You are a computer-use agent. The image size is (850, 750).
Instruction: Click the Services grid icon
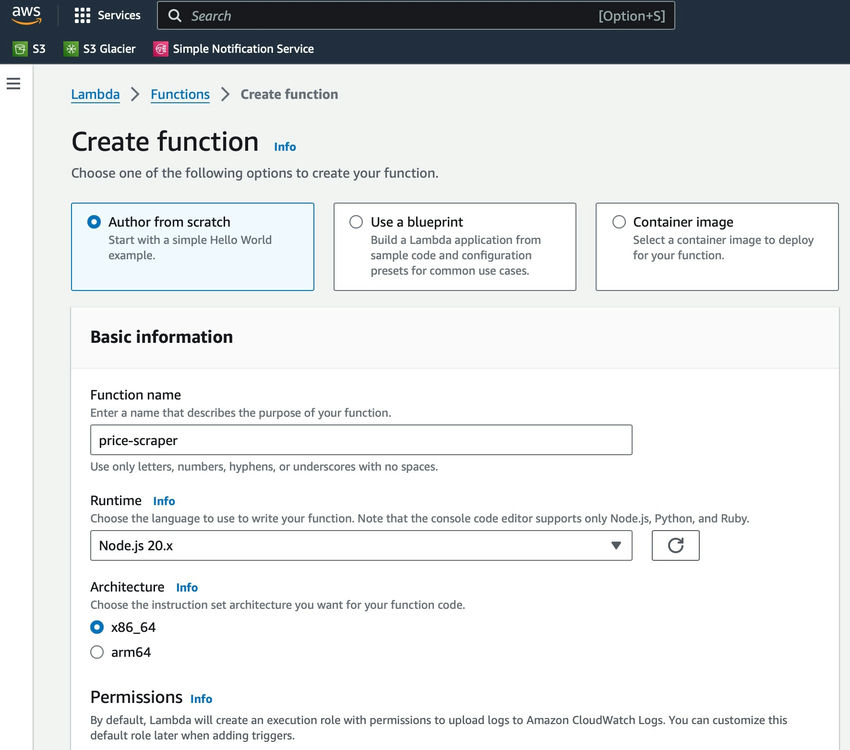(x=82, y=14)
